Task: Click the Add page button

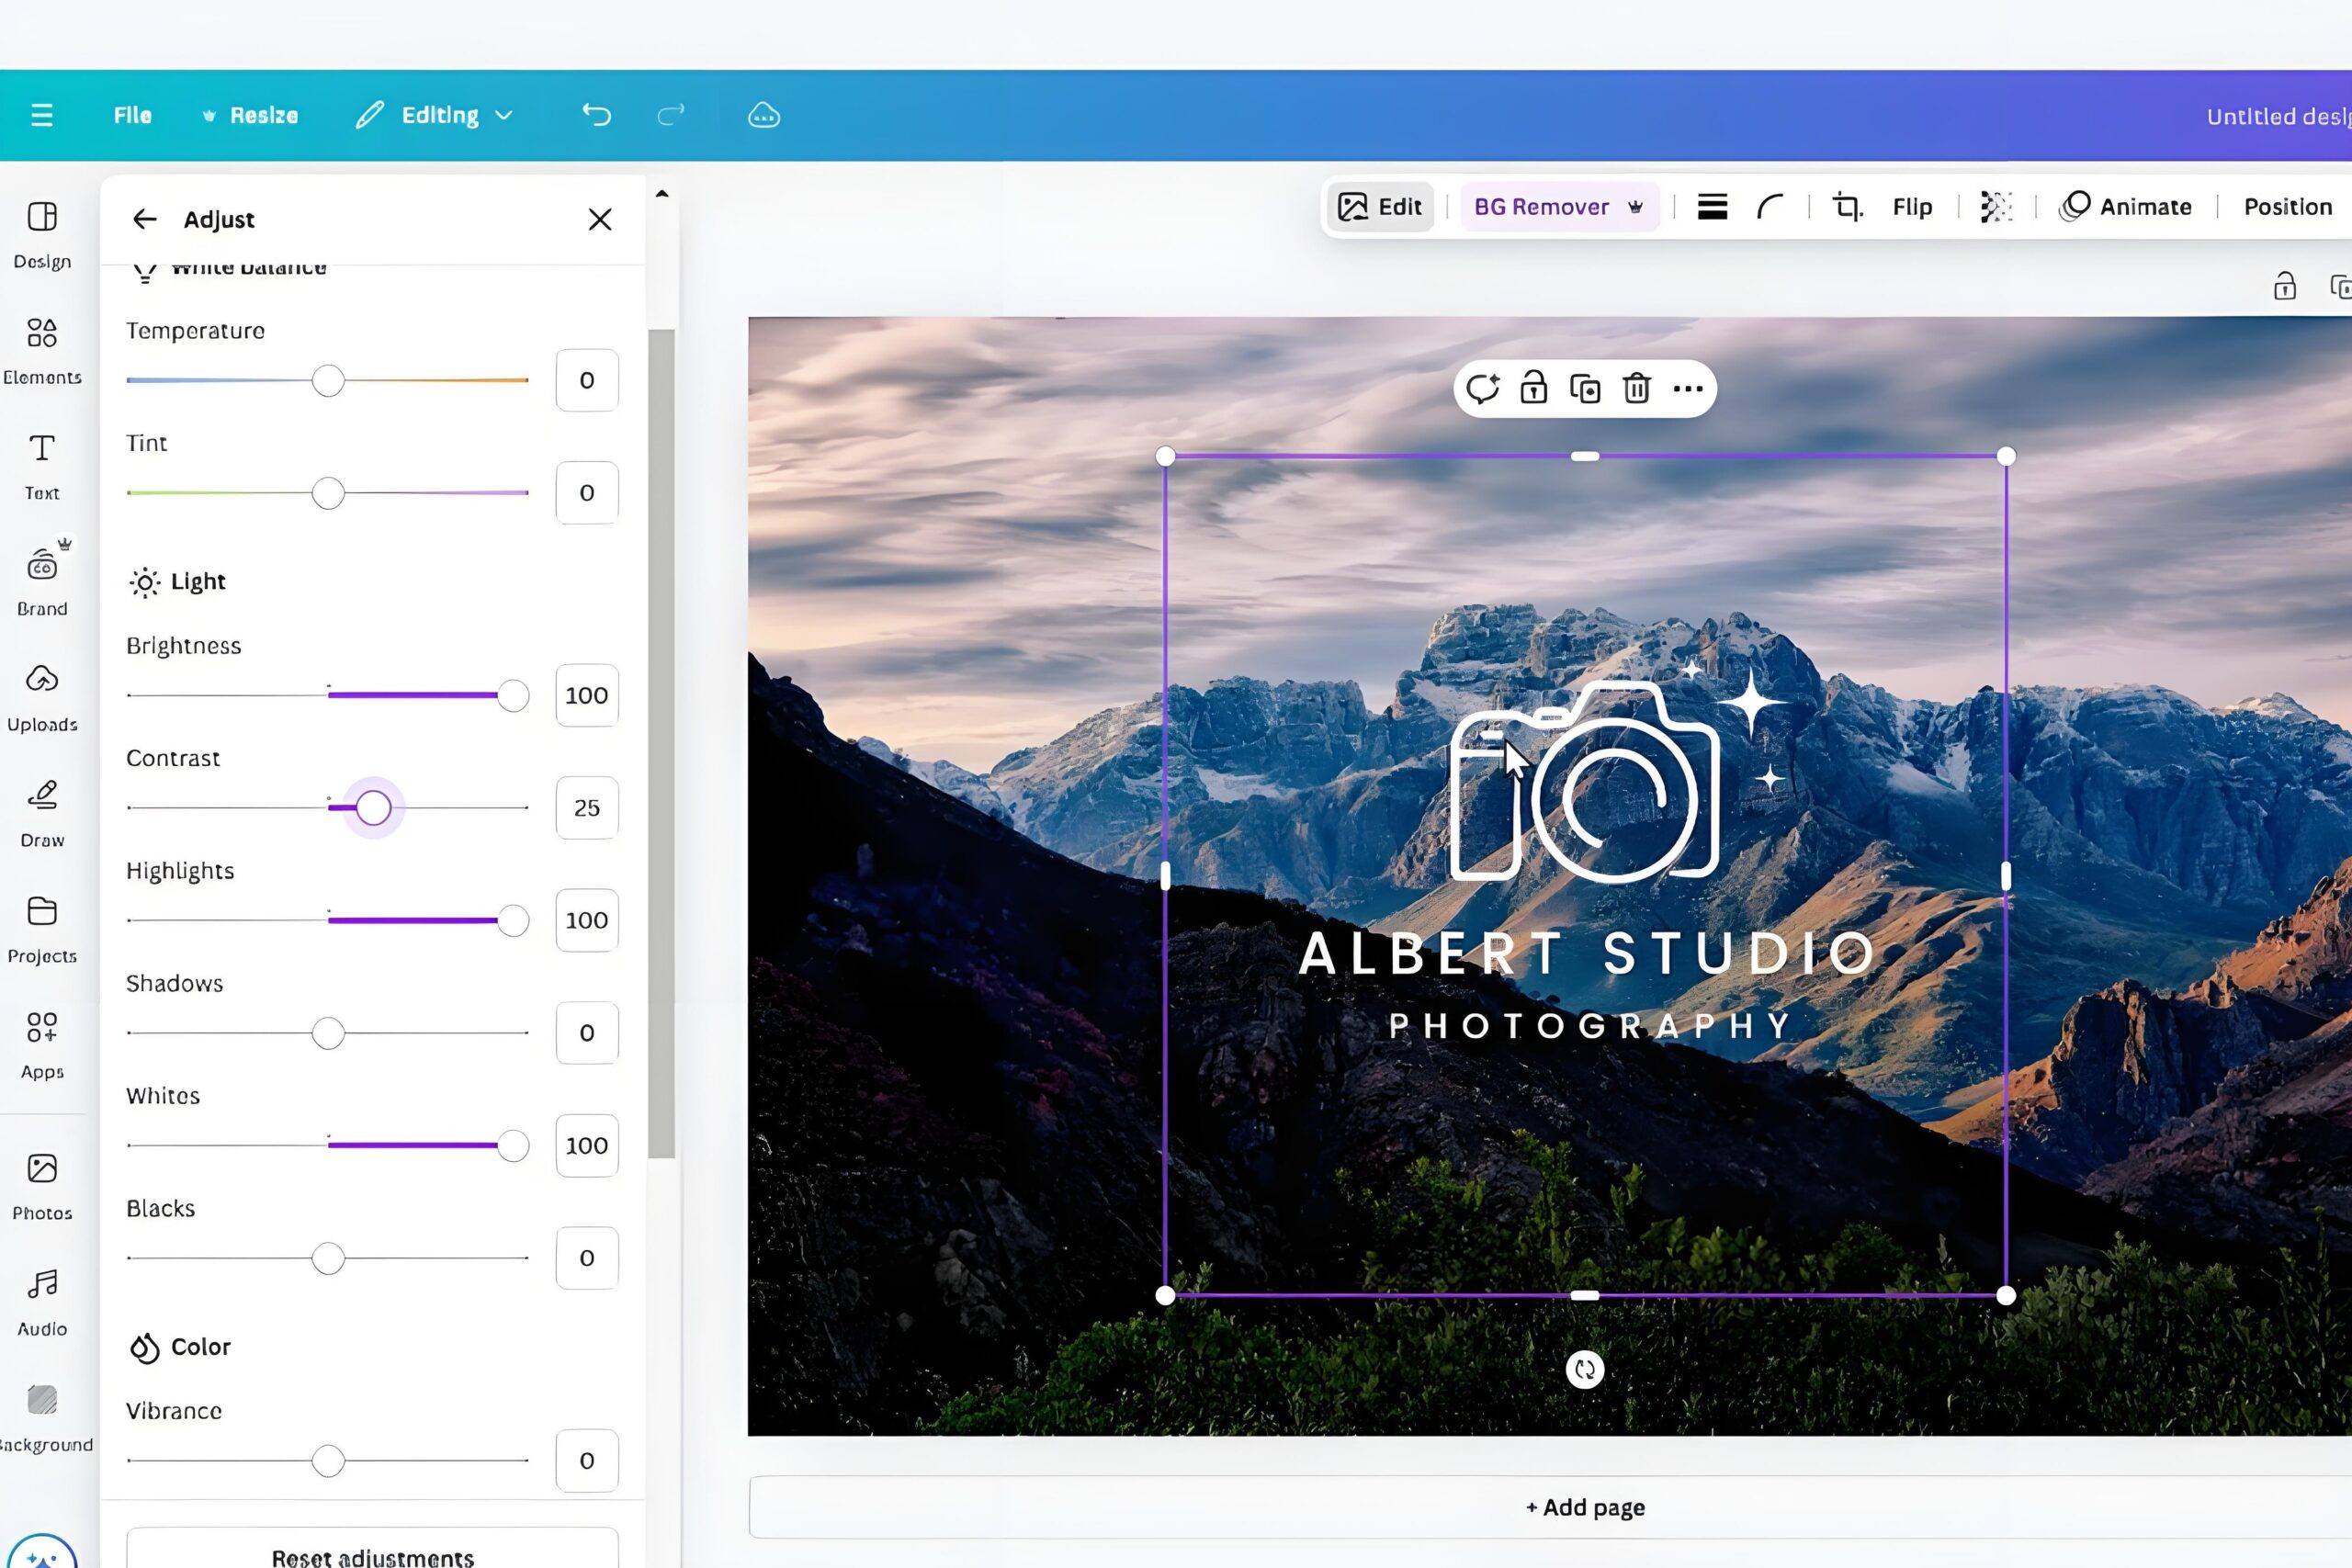Action: (x=1585, y=1507)
